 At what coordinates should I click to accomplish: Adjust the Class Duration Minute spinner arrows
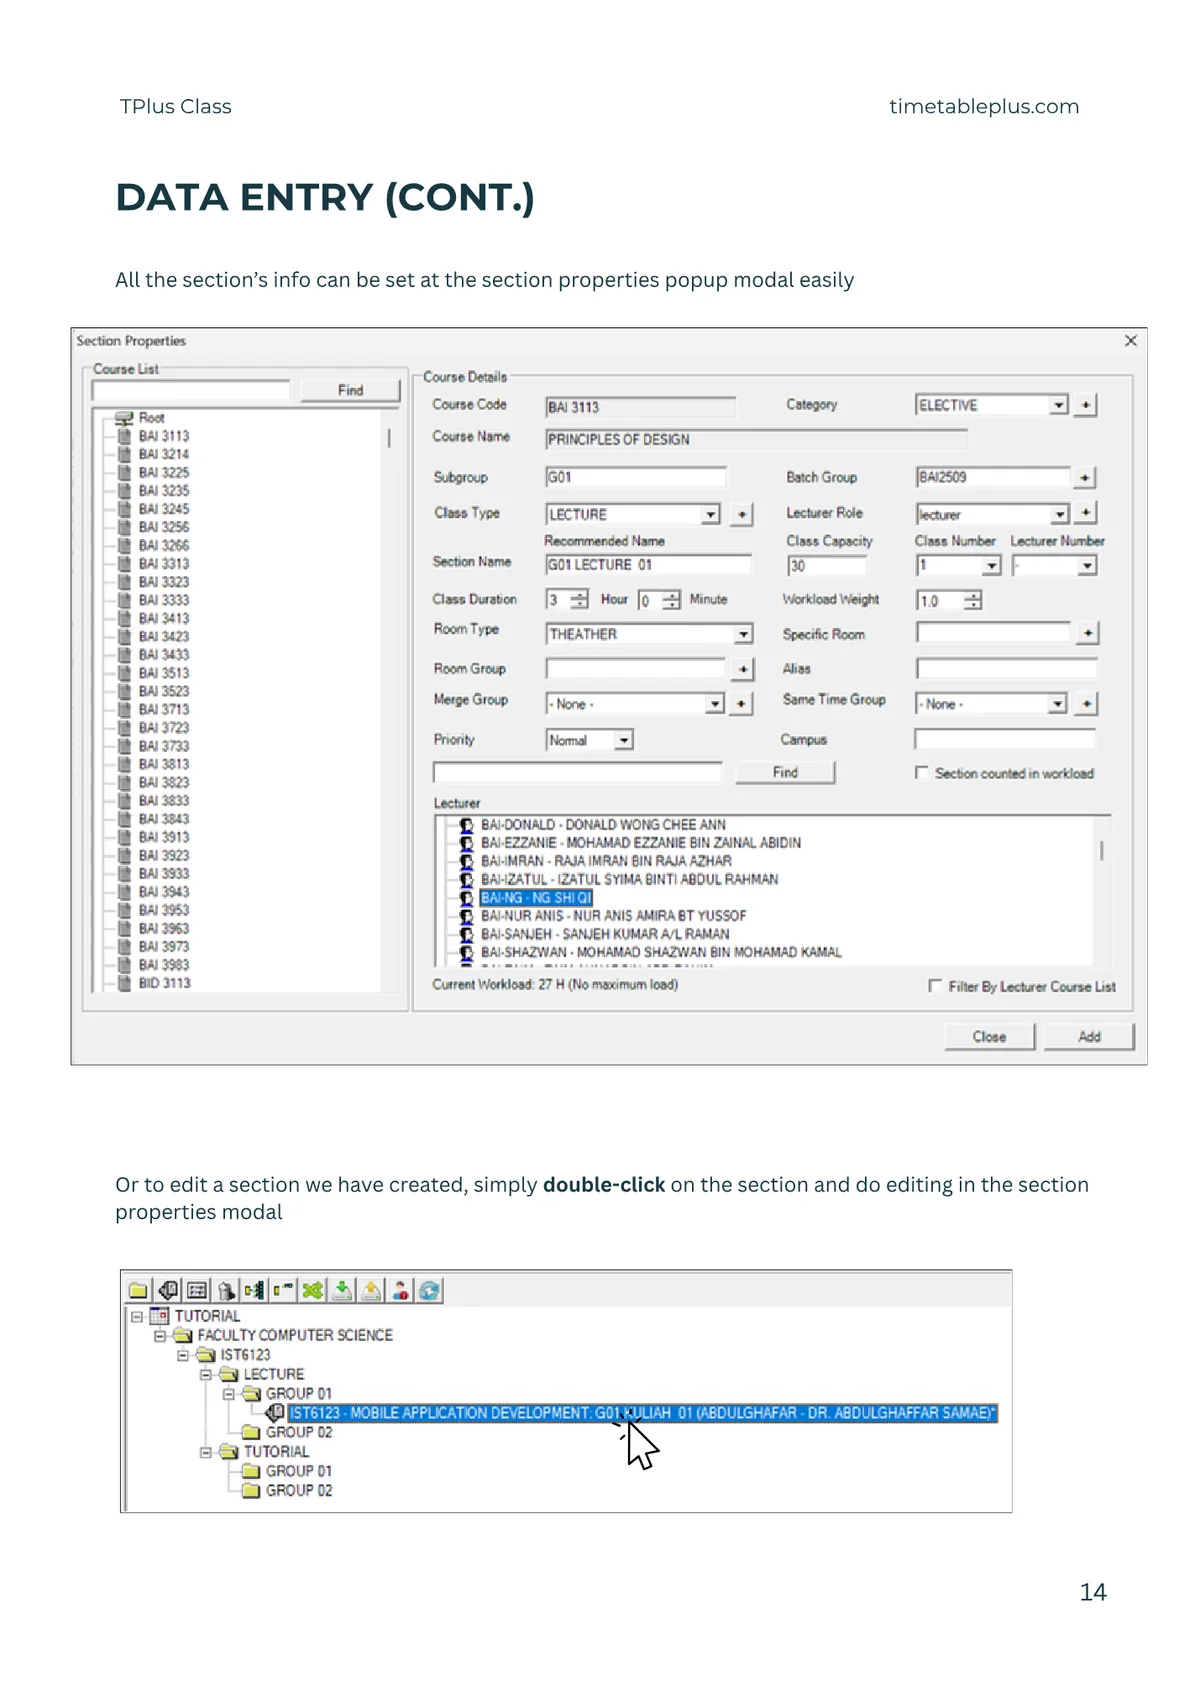pyautogui.click(x=671, y=600)
